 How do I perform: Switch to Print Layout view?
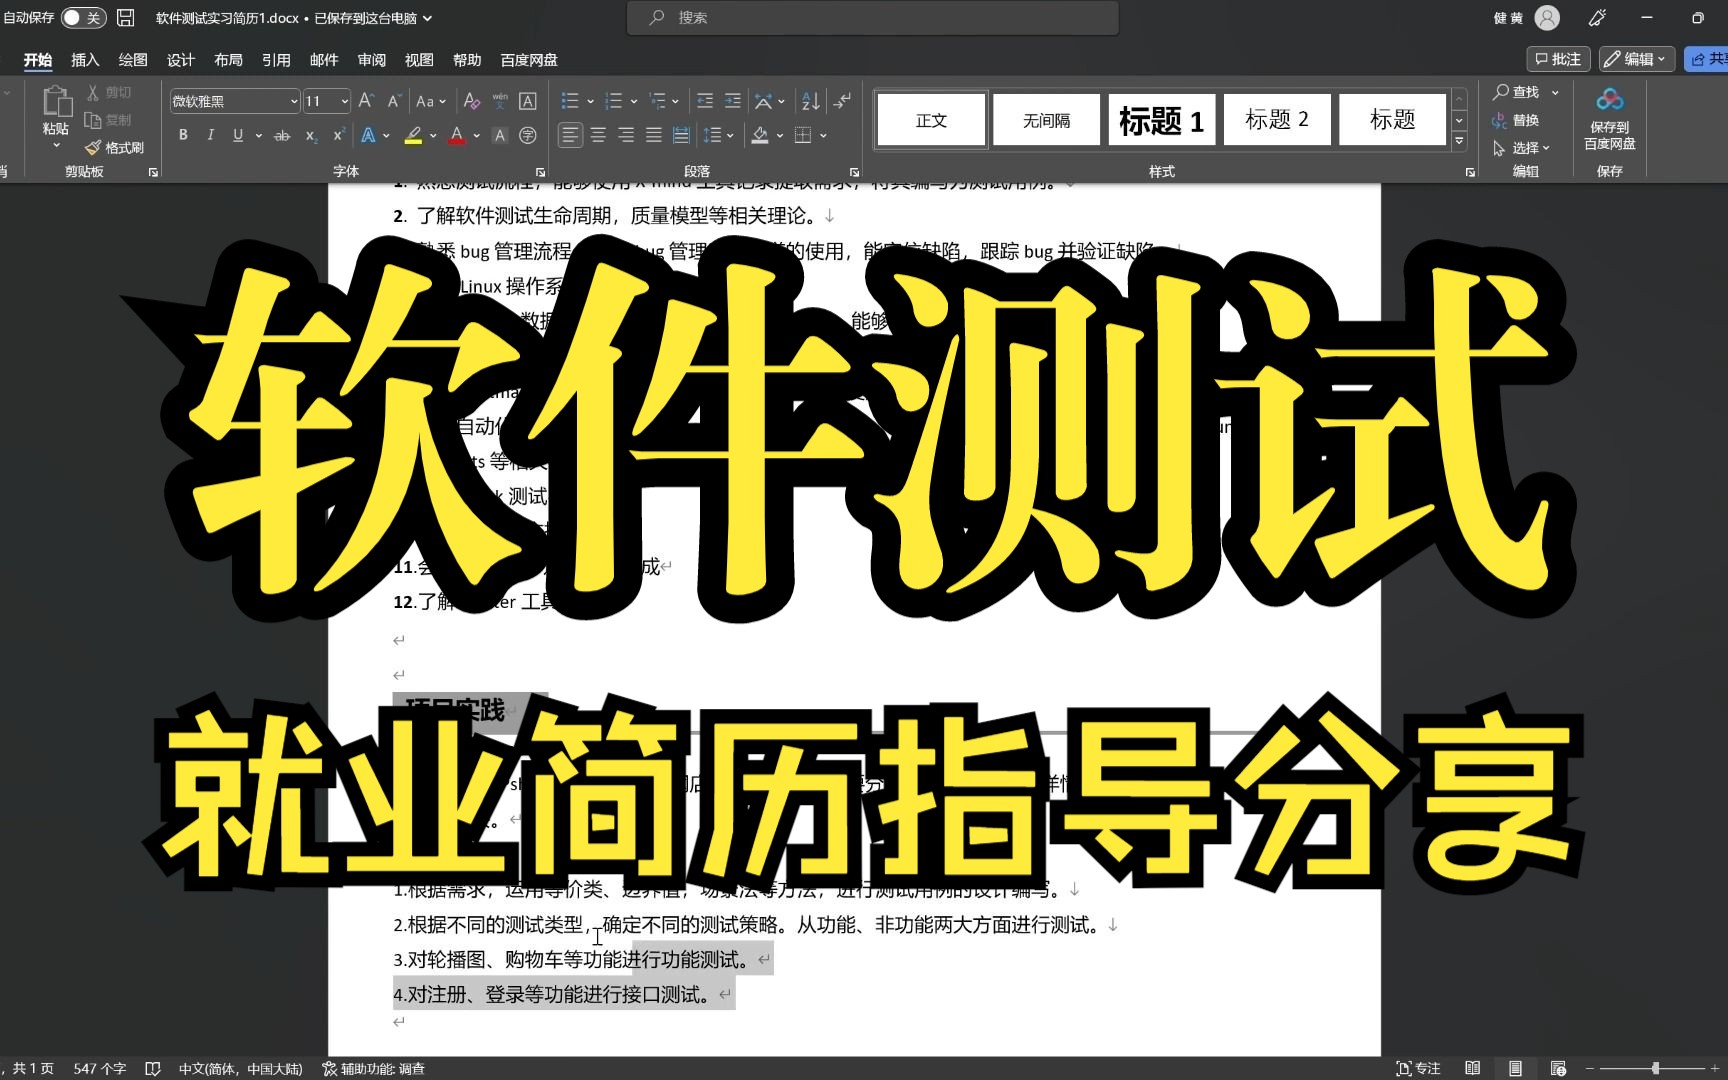coord(1515,1068)
